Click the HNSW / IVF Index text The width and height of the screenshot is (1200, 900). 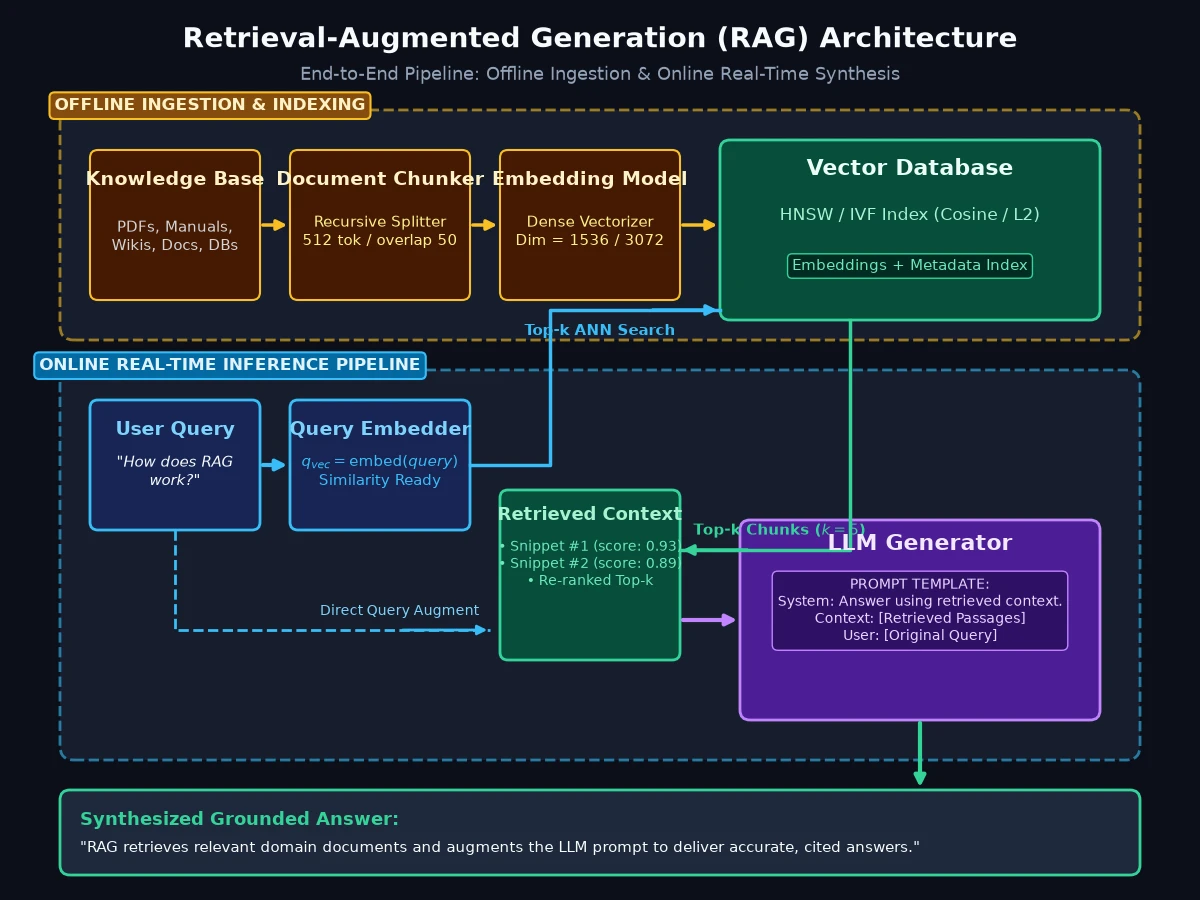(x=910, y=214)
